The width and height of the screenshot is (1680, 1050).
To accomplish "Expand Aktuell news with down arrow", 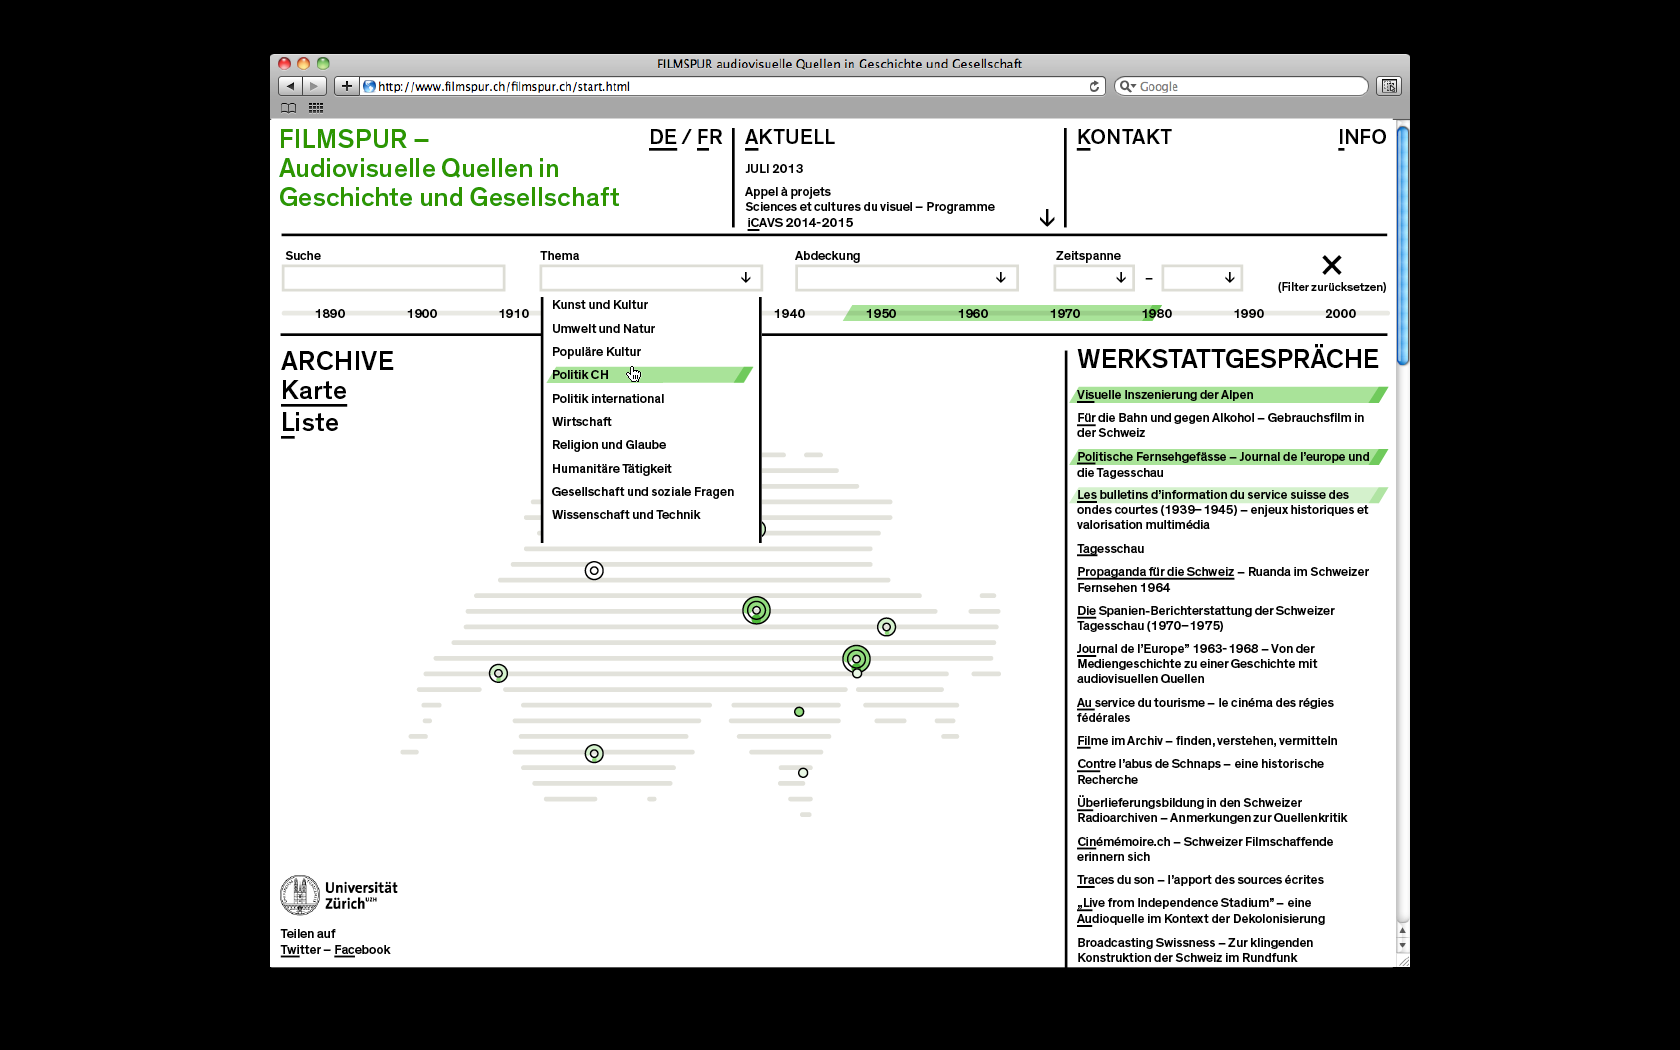I will [x=1047, y=218].
